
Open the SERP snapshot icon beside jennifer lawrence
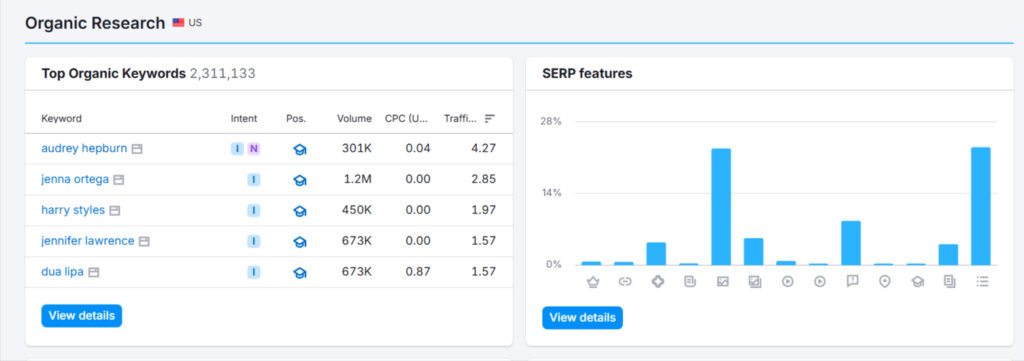(144, 242)
